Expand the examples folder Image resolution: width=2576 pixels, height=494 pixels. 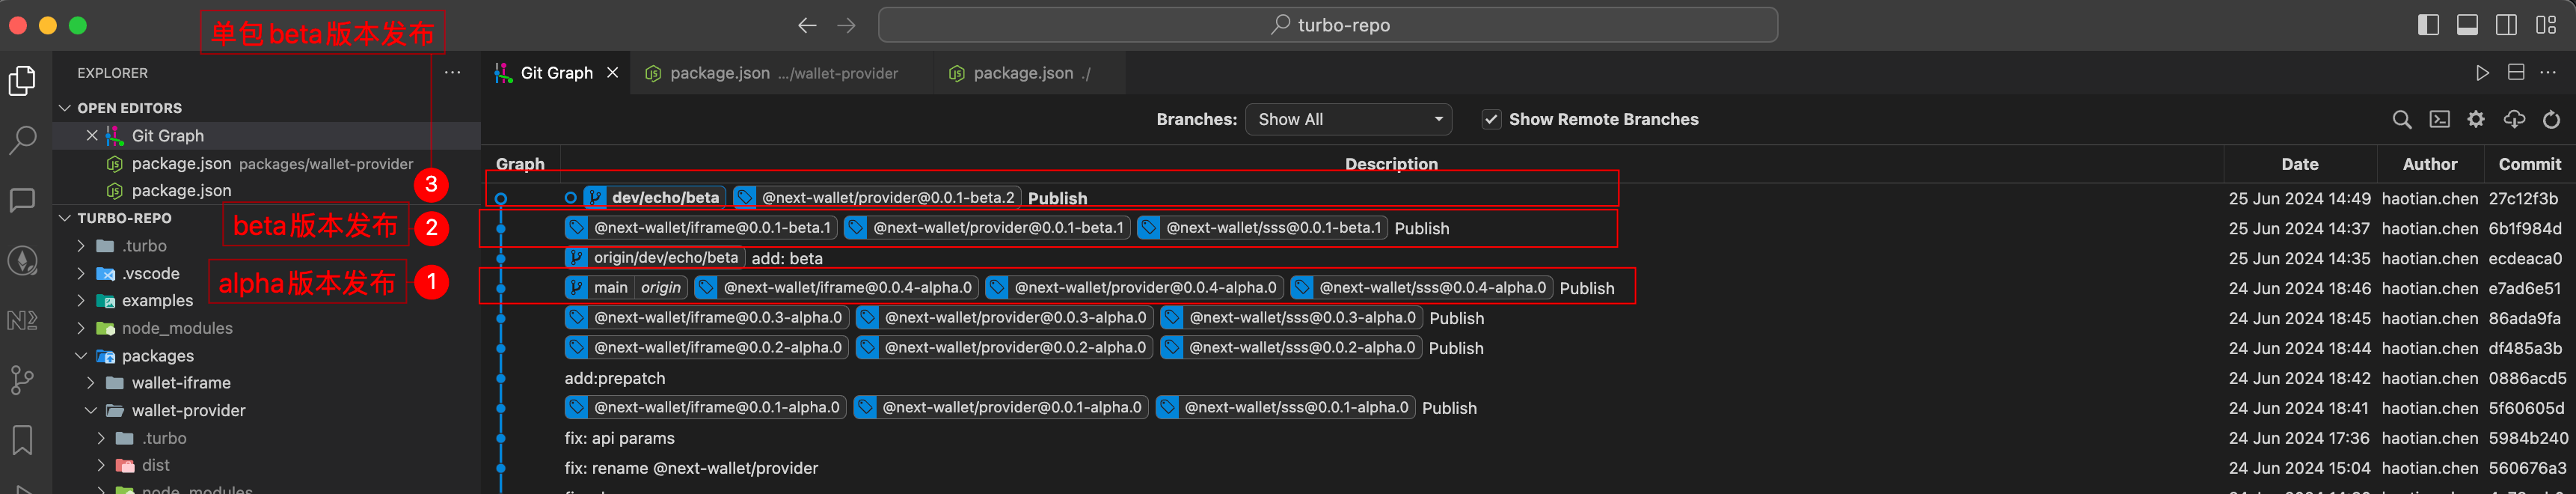pos(81,301)
